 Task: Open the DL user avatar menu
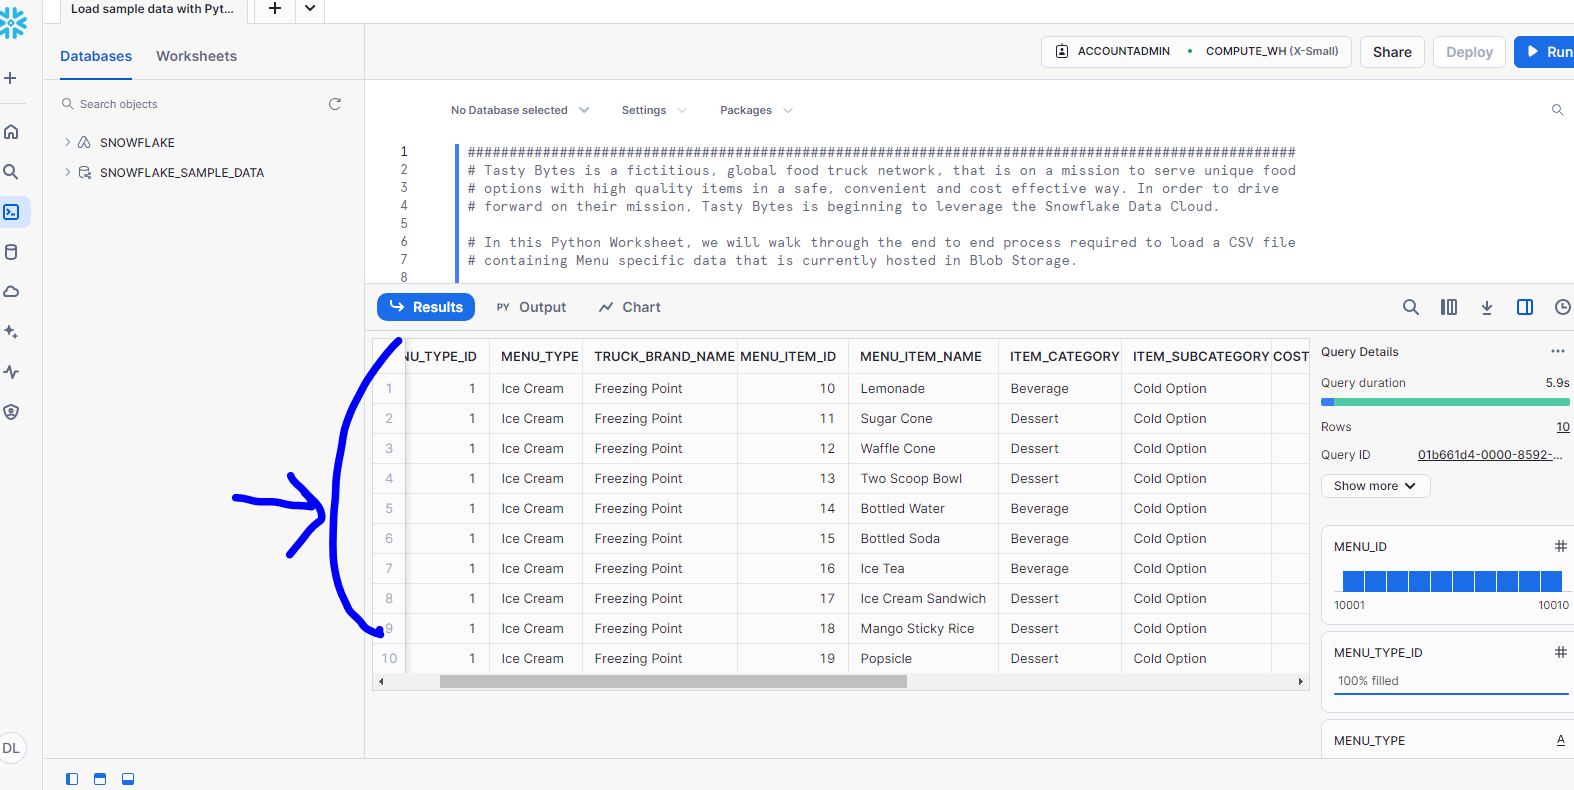pyautogui.click(x=11, y=748)
